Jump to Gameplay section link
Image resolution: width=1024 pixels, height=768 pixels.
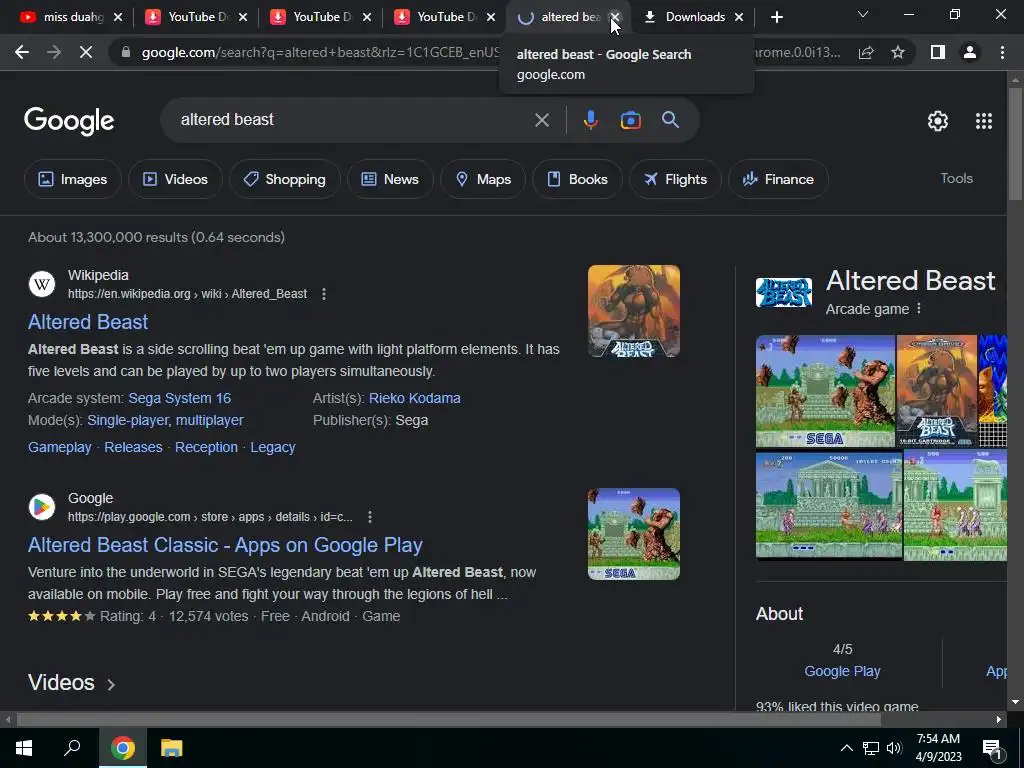(x=59, y=447)
